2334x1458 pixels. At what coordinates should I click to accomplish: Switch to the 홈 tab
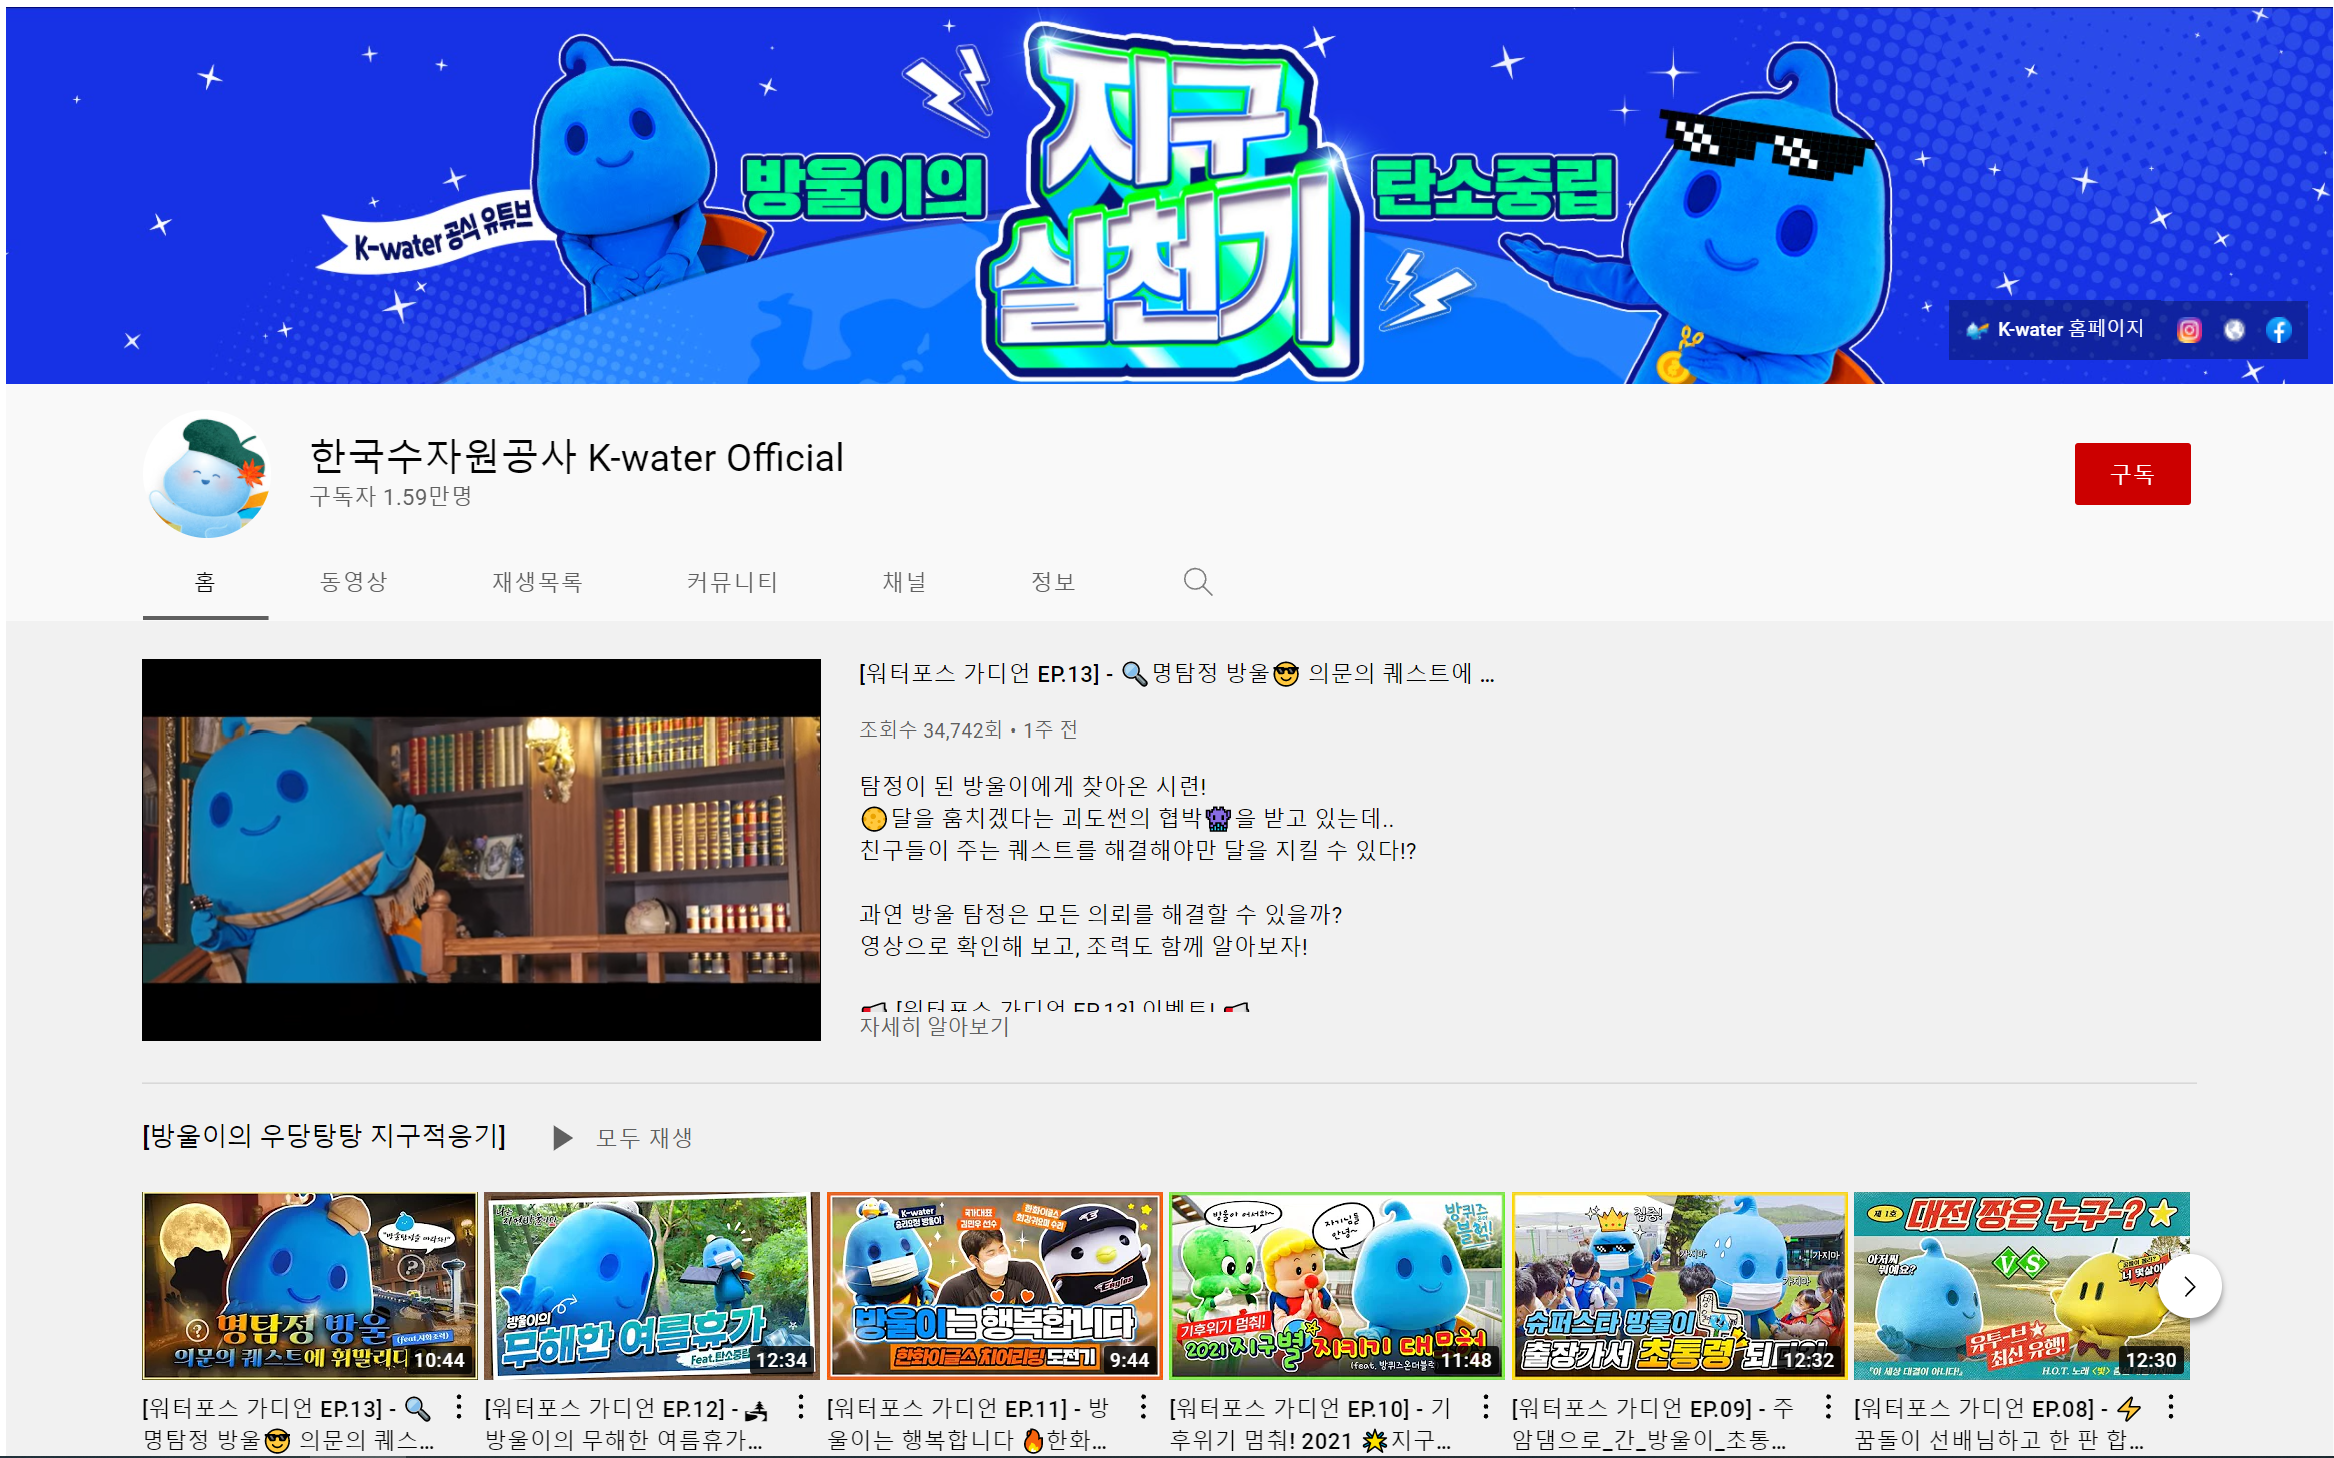tap(205, 582)
